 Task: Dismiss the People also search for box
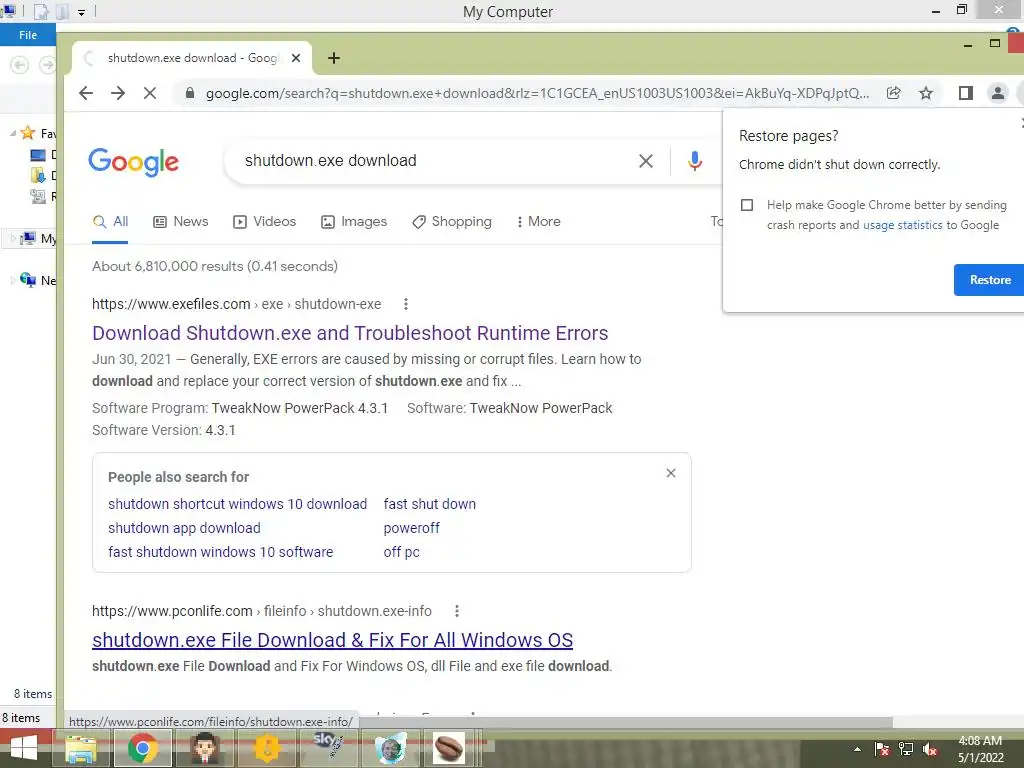click(x=671, y=473)
